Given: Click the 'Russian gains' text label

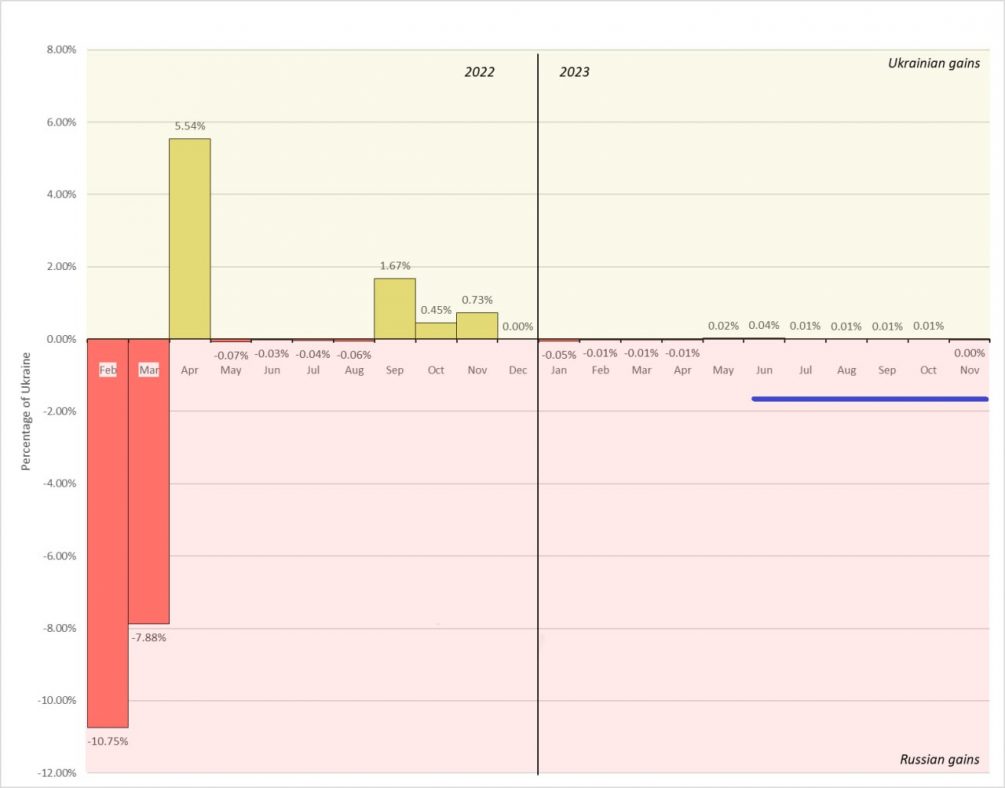Looking at the screenshot, I should click(x=939, y=760).
